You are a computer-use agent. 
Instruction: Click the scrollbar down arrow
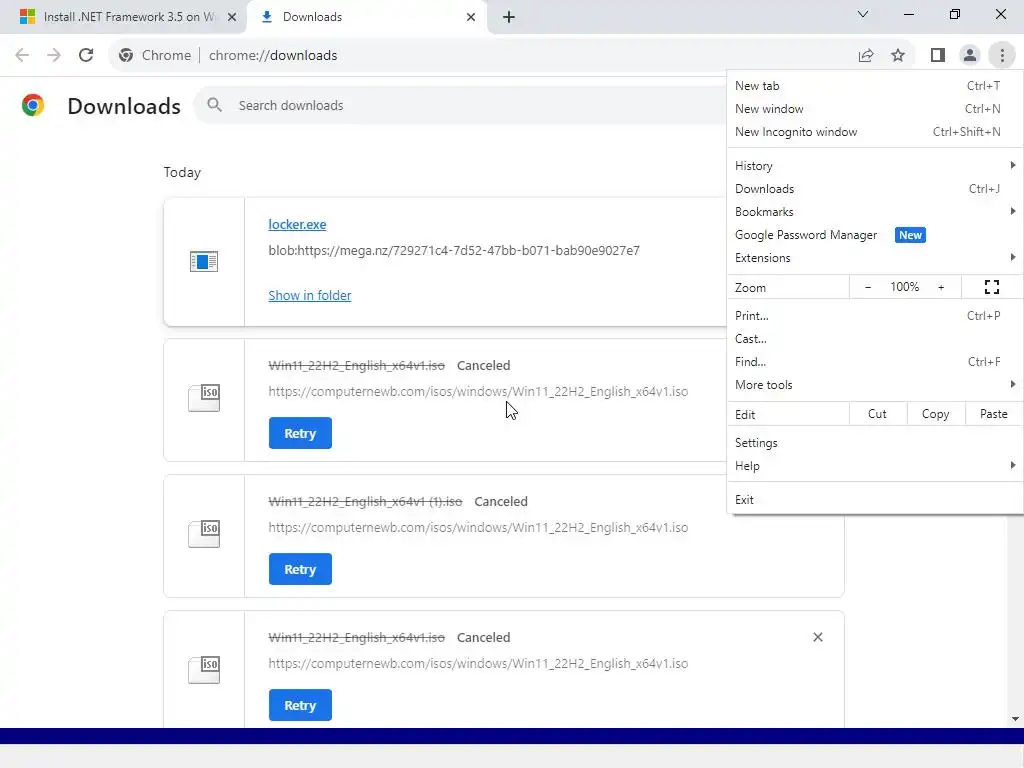[x=1015, y=719]
